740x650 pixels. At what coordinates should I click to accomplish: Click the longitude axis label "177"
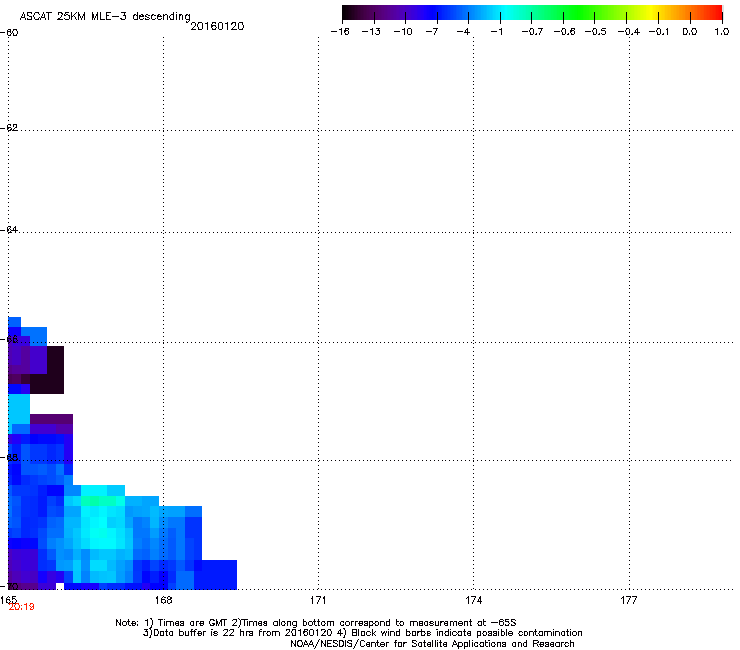[x=629, y=600]
